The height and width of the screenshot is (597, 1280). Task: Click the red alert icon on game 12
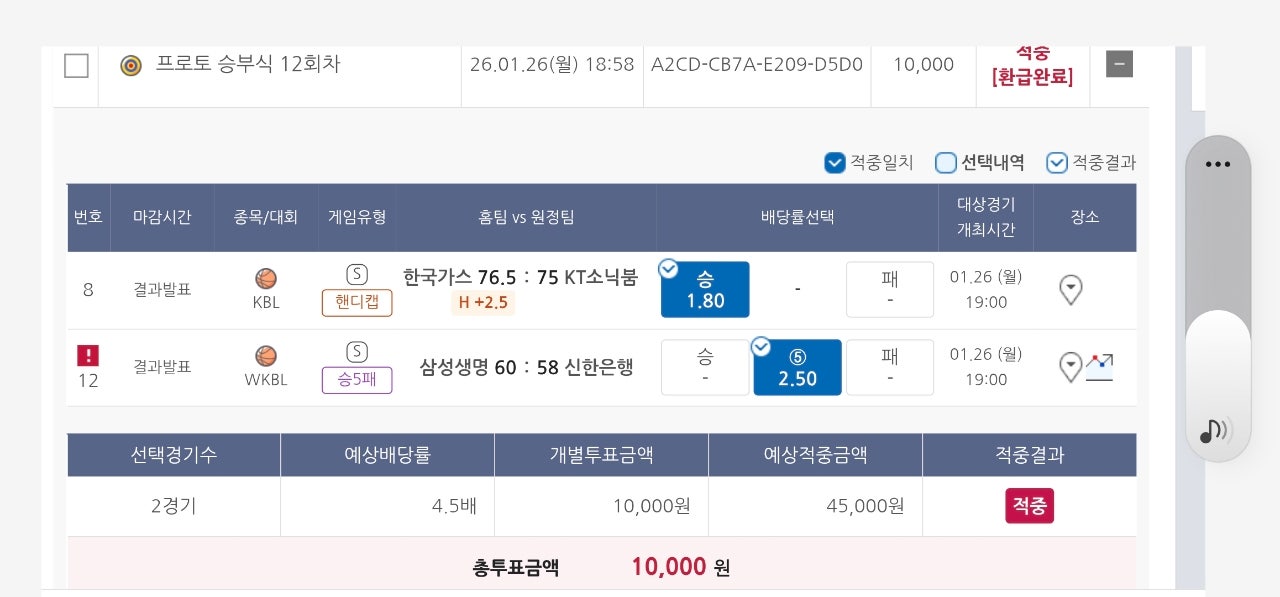point(88,355)
